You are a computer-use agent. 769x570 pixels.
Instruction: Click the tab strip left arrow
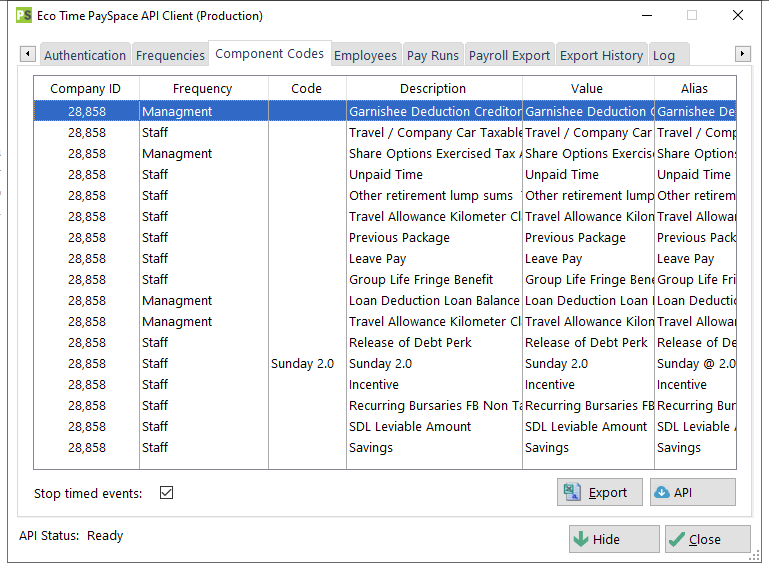(x=27, y=53)
